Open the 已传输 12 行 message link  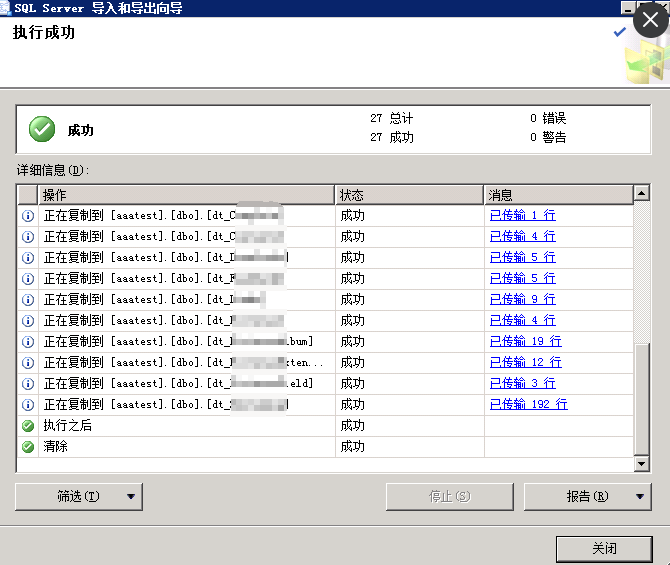click(525, 363)
